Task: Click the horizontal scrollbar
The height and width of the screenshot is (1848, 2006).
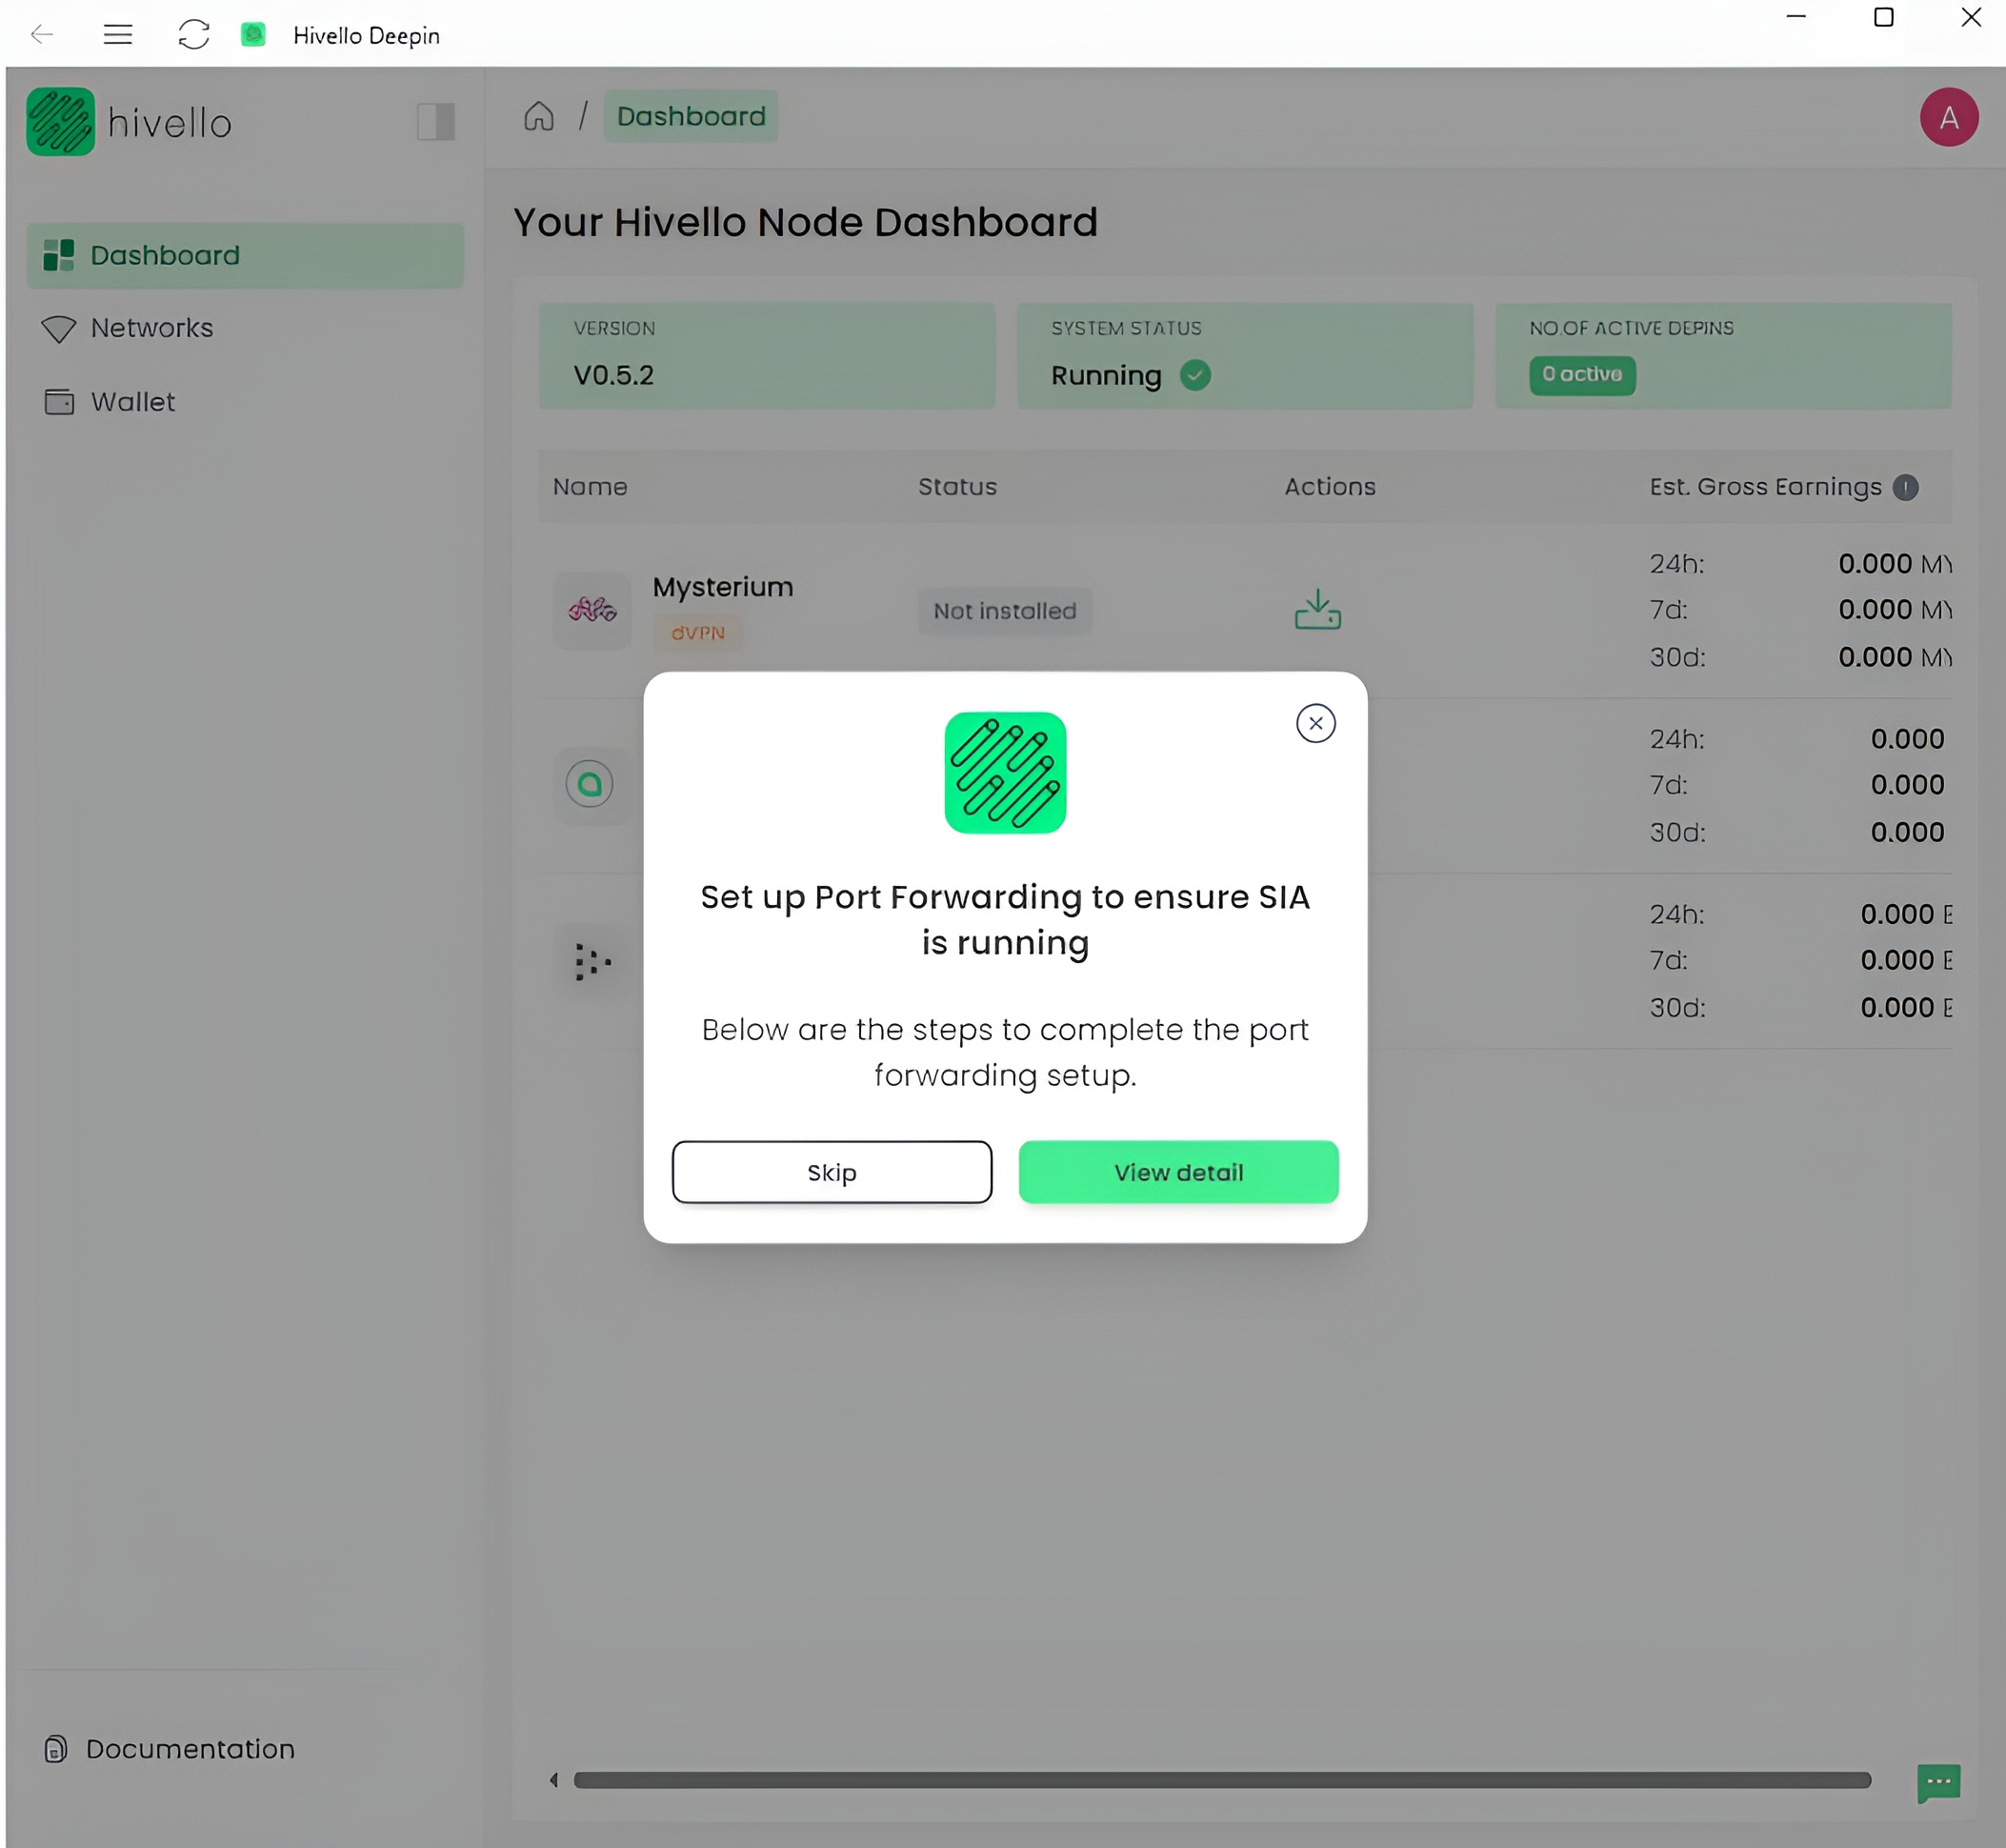Action: (x=1222, y=1780)
